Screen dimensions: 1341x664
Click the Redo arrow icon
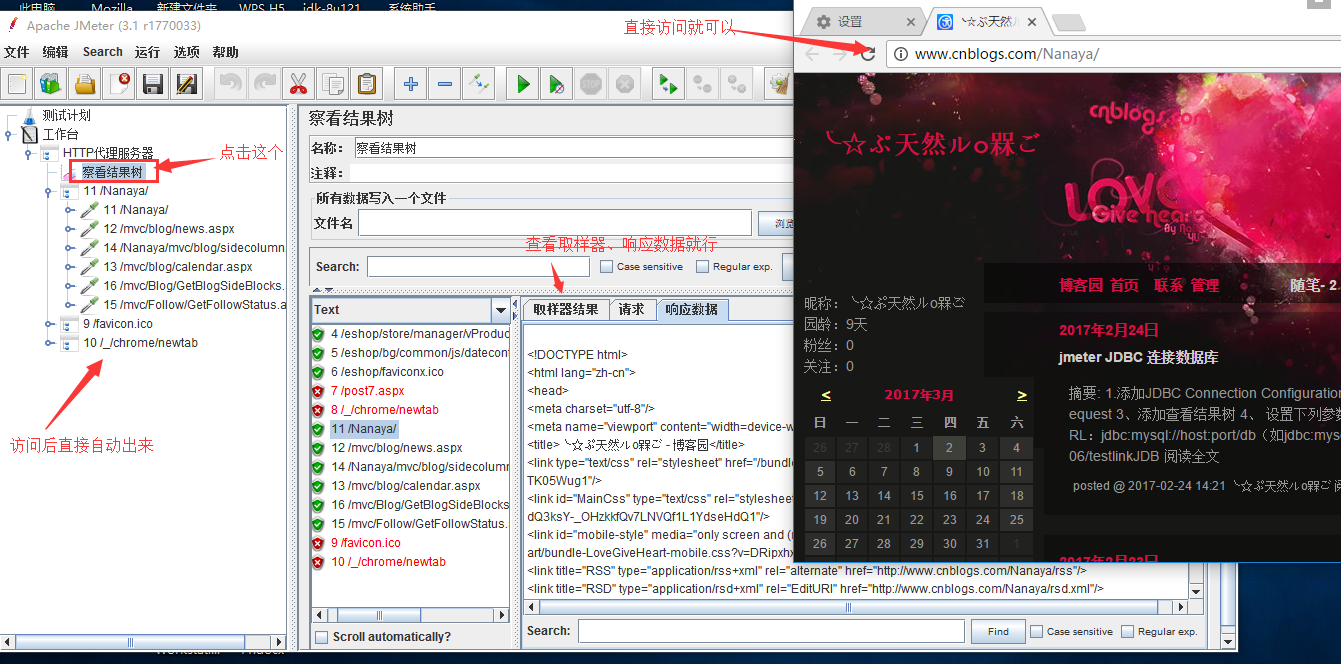pos(264,84)
